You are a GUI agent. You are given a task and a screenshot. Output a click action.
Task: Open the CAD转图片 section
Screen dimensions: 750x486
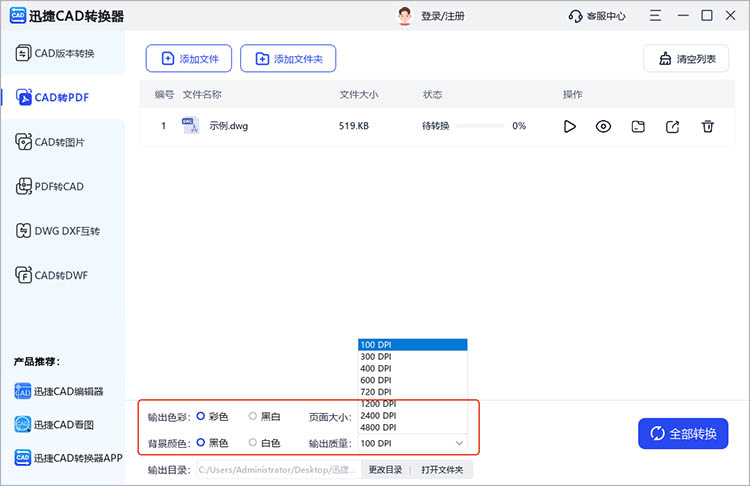[63, 142]
